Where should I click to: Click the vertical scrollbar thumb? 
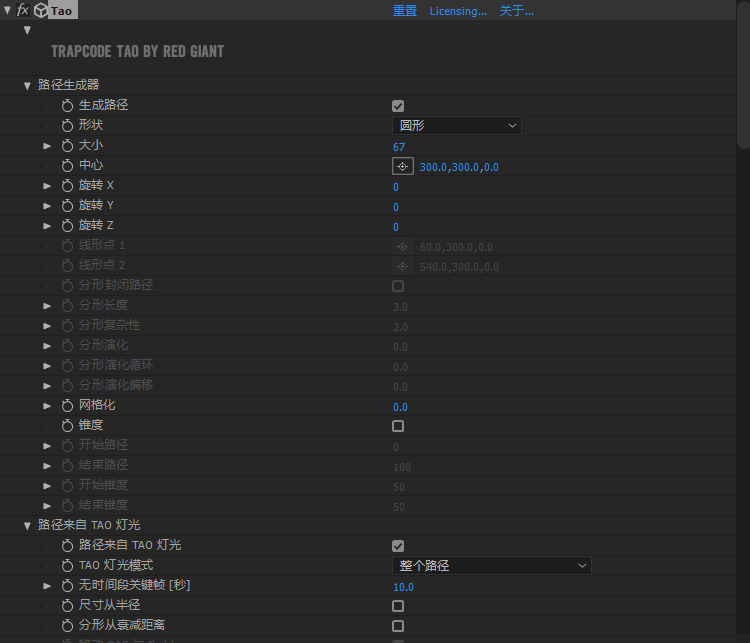click(743, 74)
